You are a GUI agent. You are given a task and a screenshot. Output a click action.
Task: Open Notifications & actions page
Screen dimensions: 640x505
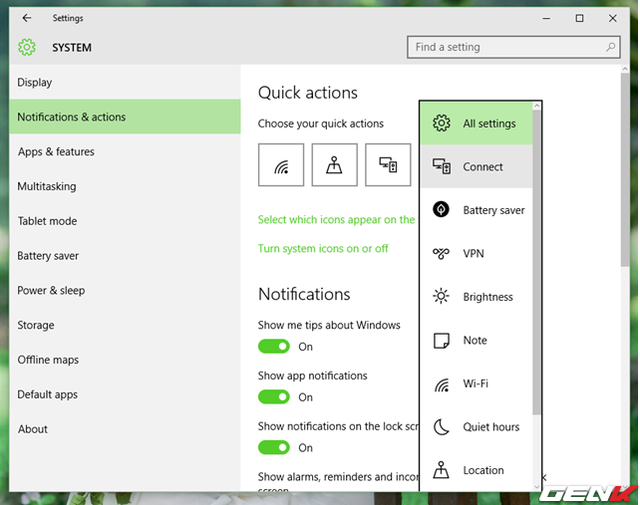[125, 117]
